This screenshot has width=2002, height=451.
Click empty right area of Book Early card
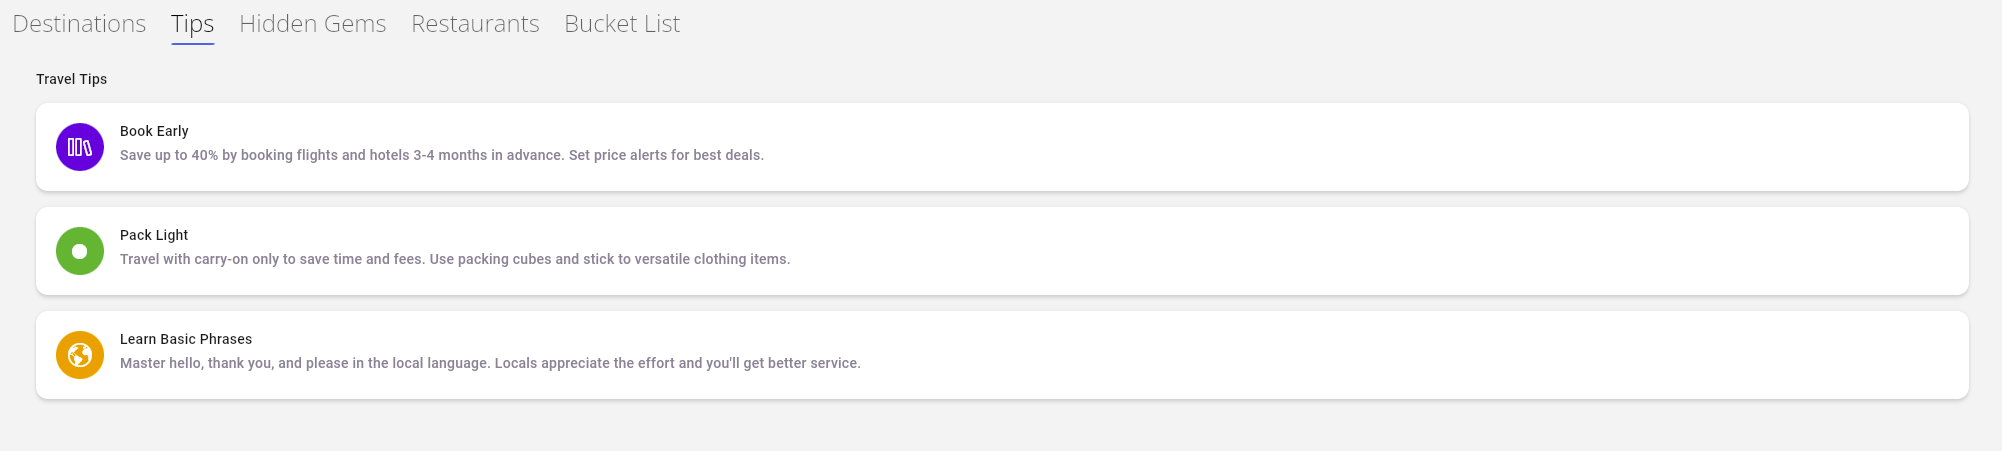click(1500, 147)
